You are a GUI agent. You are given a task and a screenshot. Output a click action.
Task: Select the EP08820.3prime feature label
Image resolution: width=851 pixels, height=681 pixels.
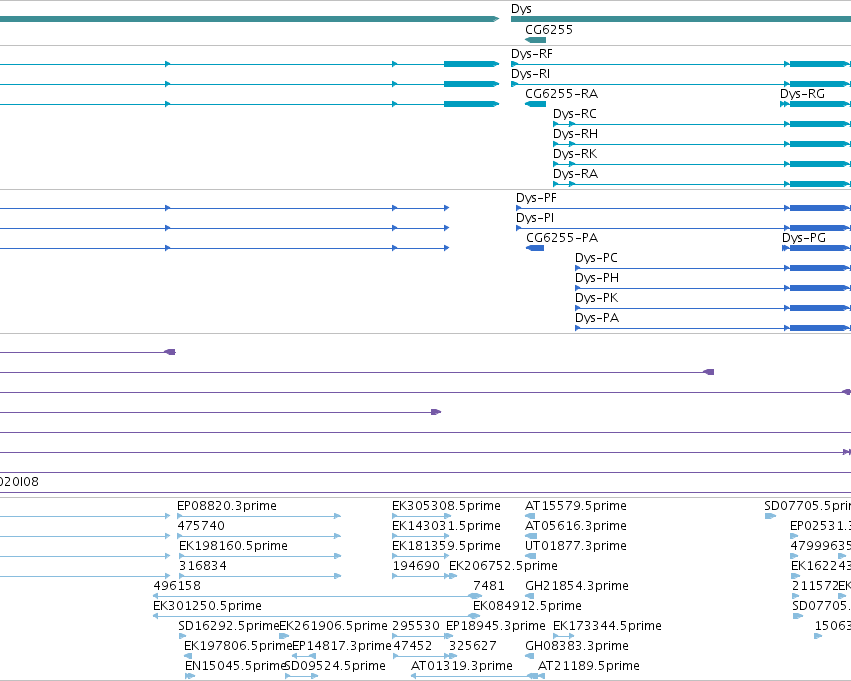pos(227,506)
